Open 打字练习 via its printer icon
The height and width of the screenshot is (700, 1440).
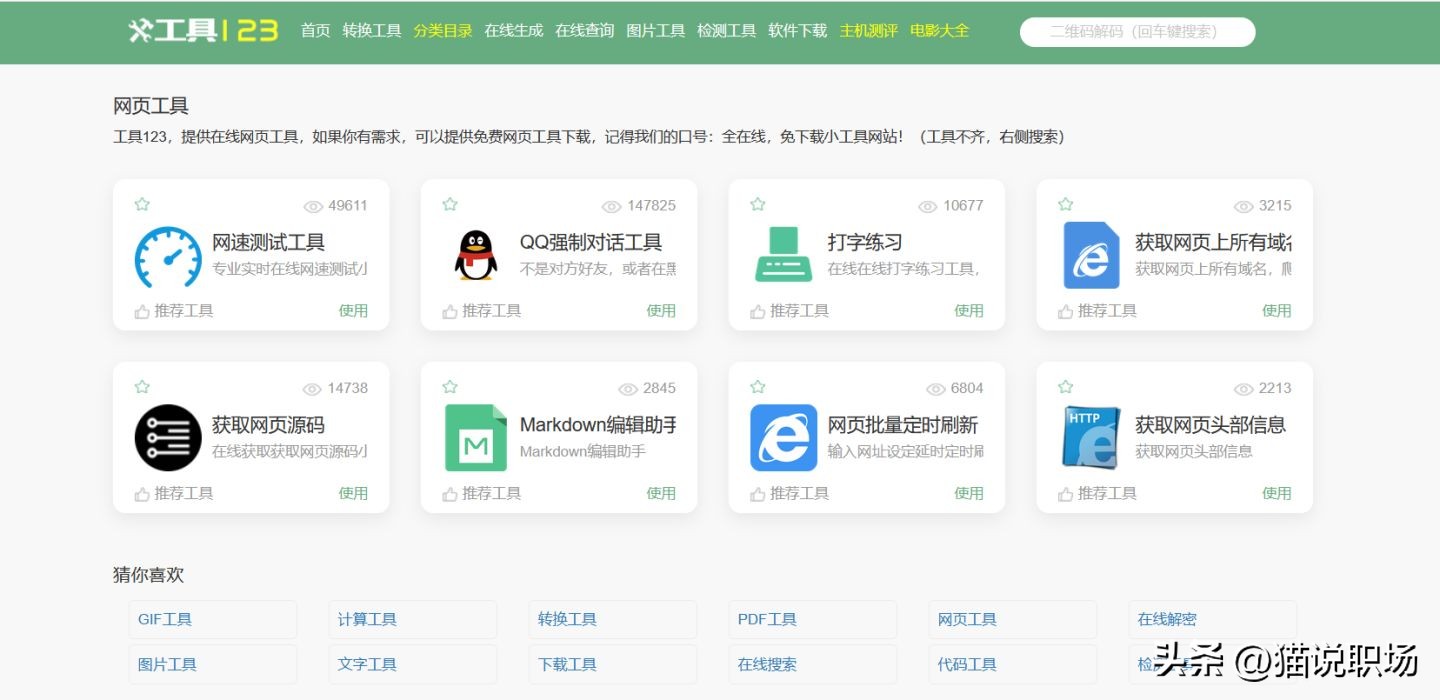pyautogui.click(x=782, y=255)
